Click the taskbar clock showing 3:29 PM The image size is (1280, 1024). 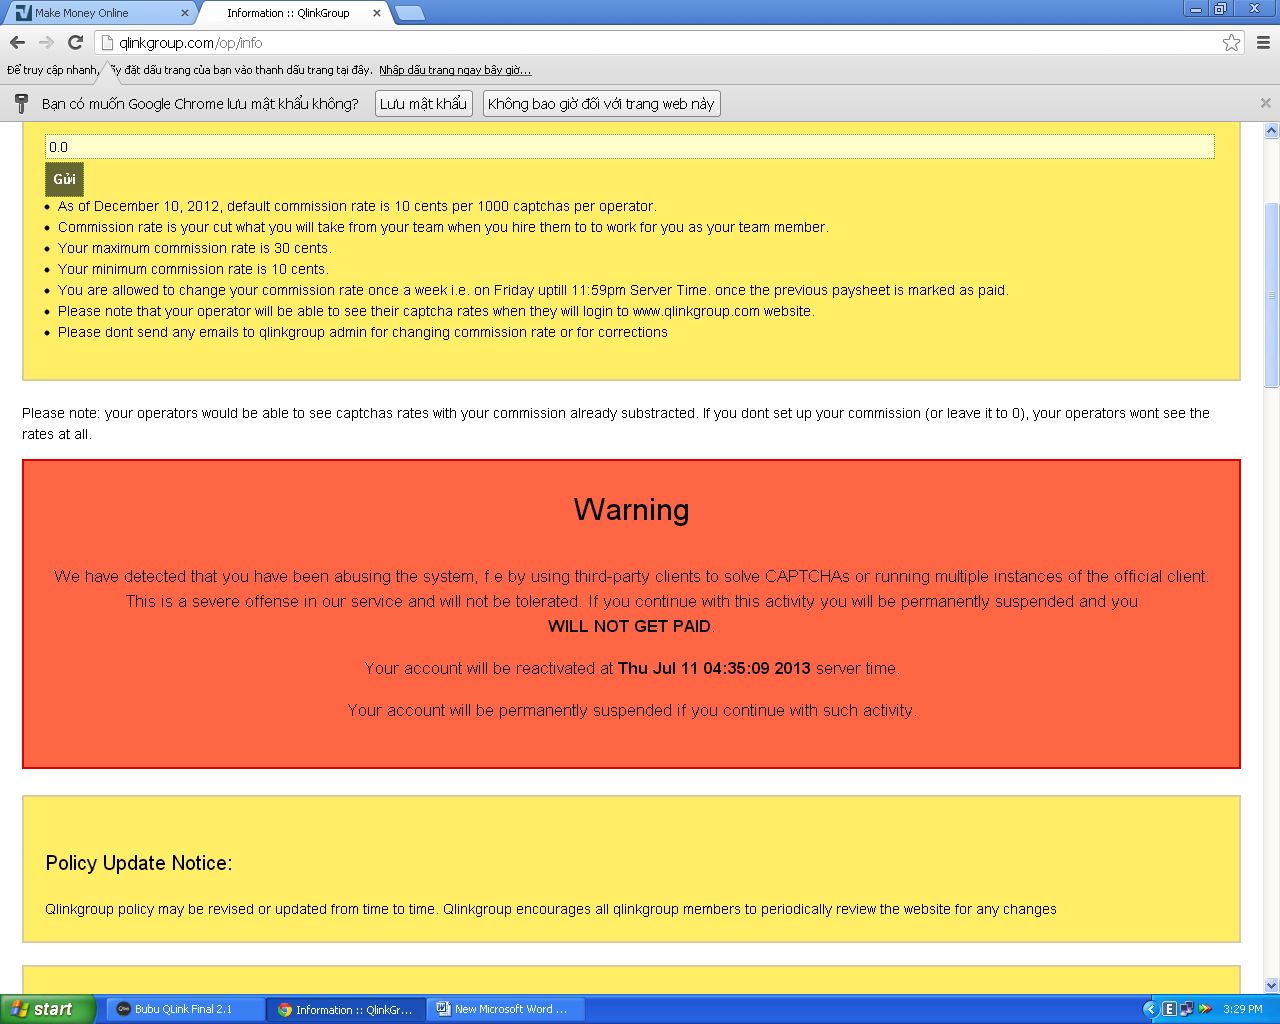tap(1243, 1009)
